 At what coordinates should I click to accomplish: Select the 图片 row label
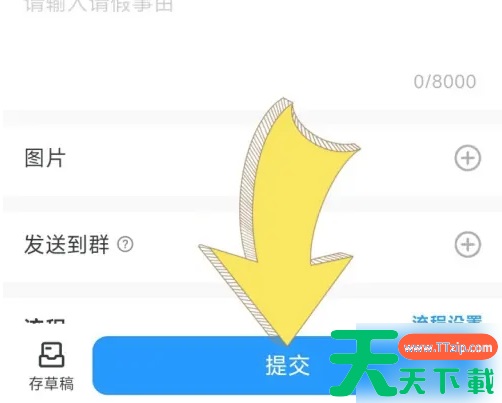(x=45, y=158)
